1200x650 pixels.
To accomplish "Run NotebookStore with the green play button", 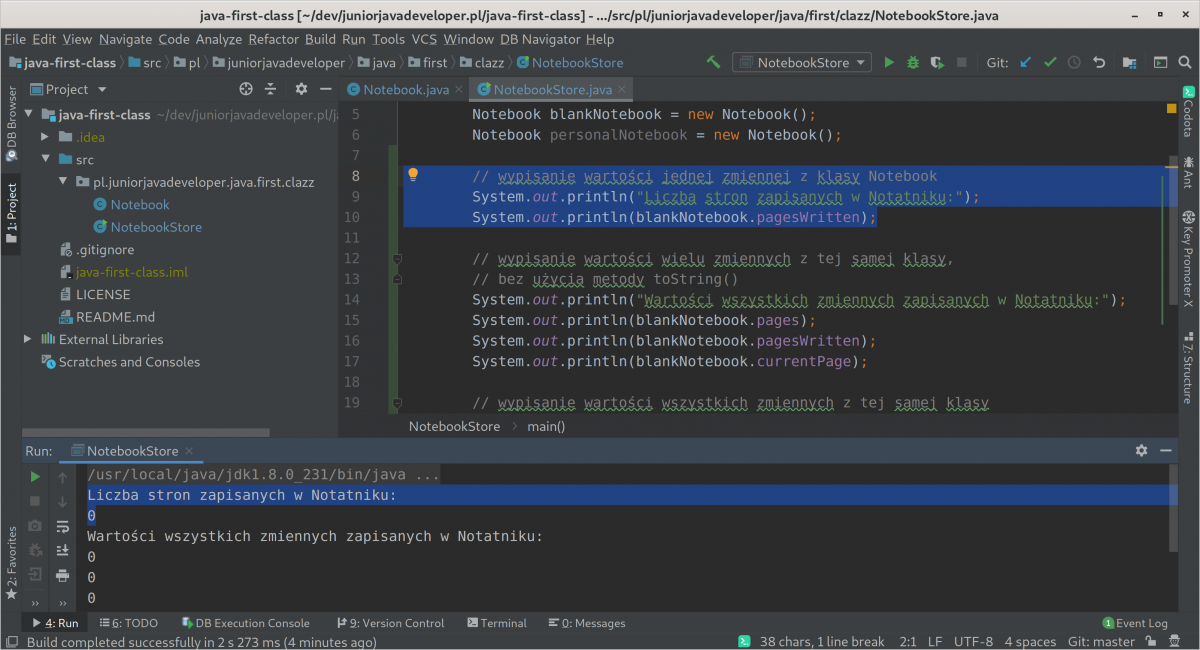I will click(889, 62).
